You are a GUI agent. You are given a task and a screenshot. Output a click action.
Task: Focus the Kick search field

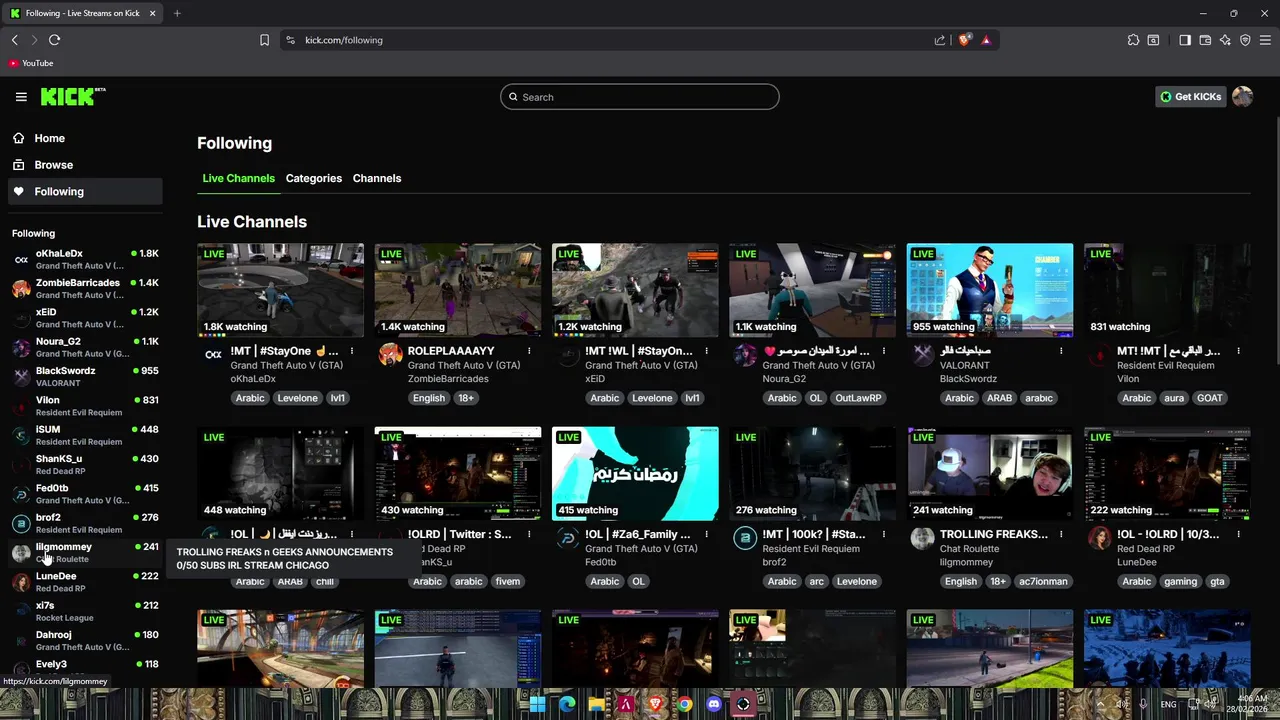point(640,97)
